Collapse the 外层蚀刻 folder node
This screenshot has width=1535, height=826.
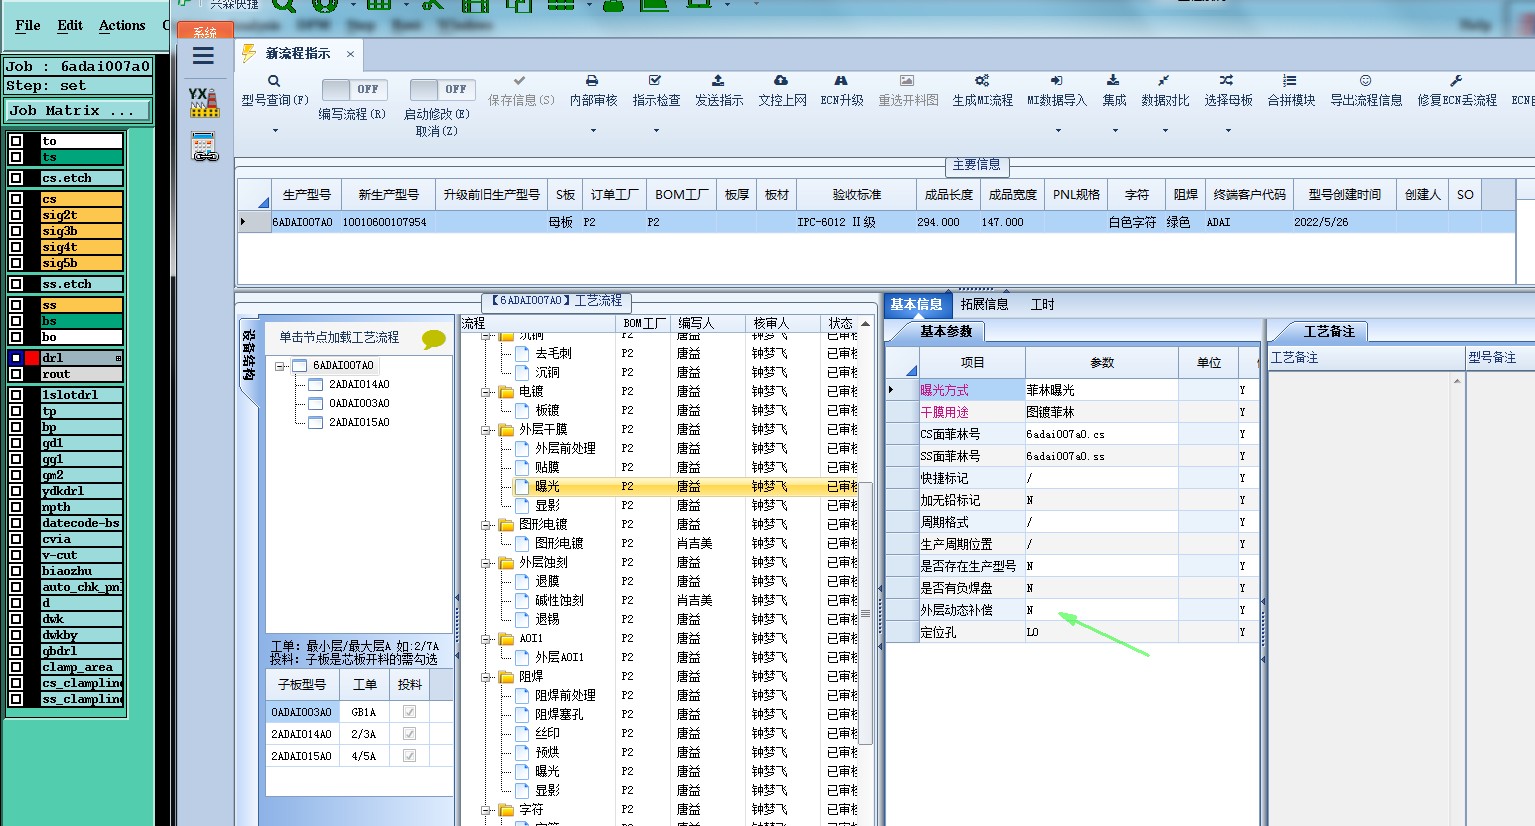pyautogui.click(x=487, y=563)
